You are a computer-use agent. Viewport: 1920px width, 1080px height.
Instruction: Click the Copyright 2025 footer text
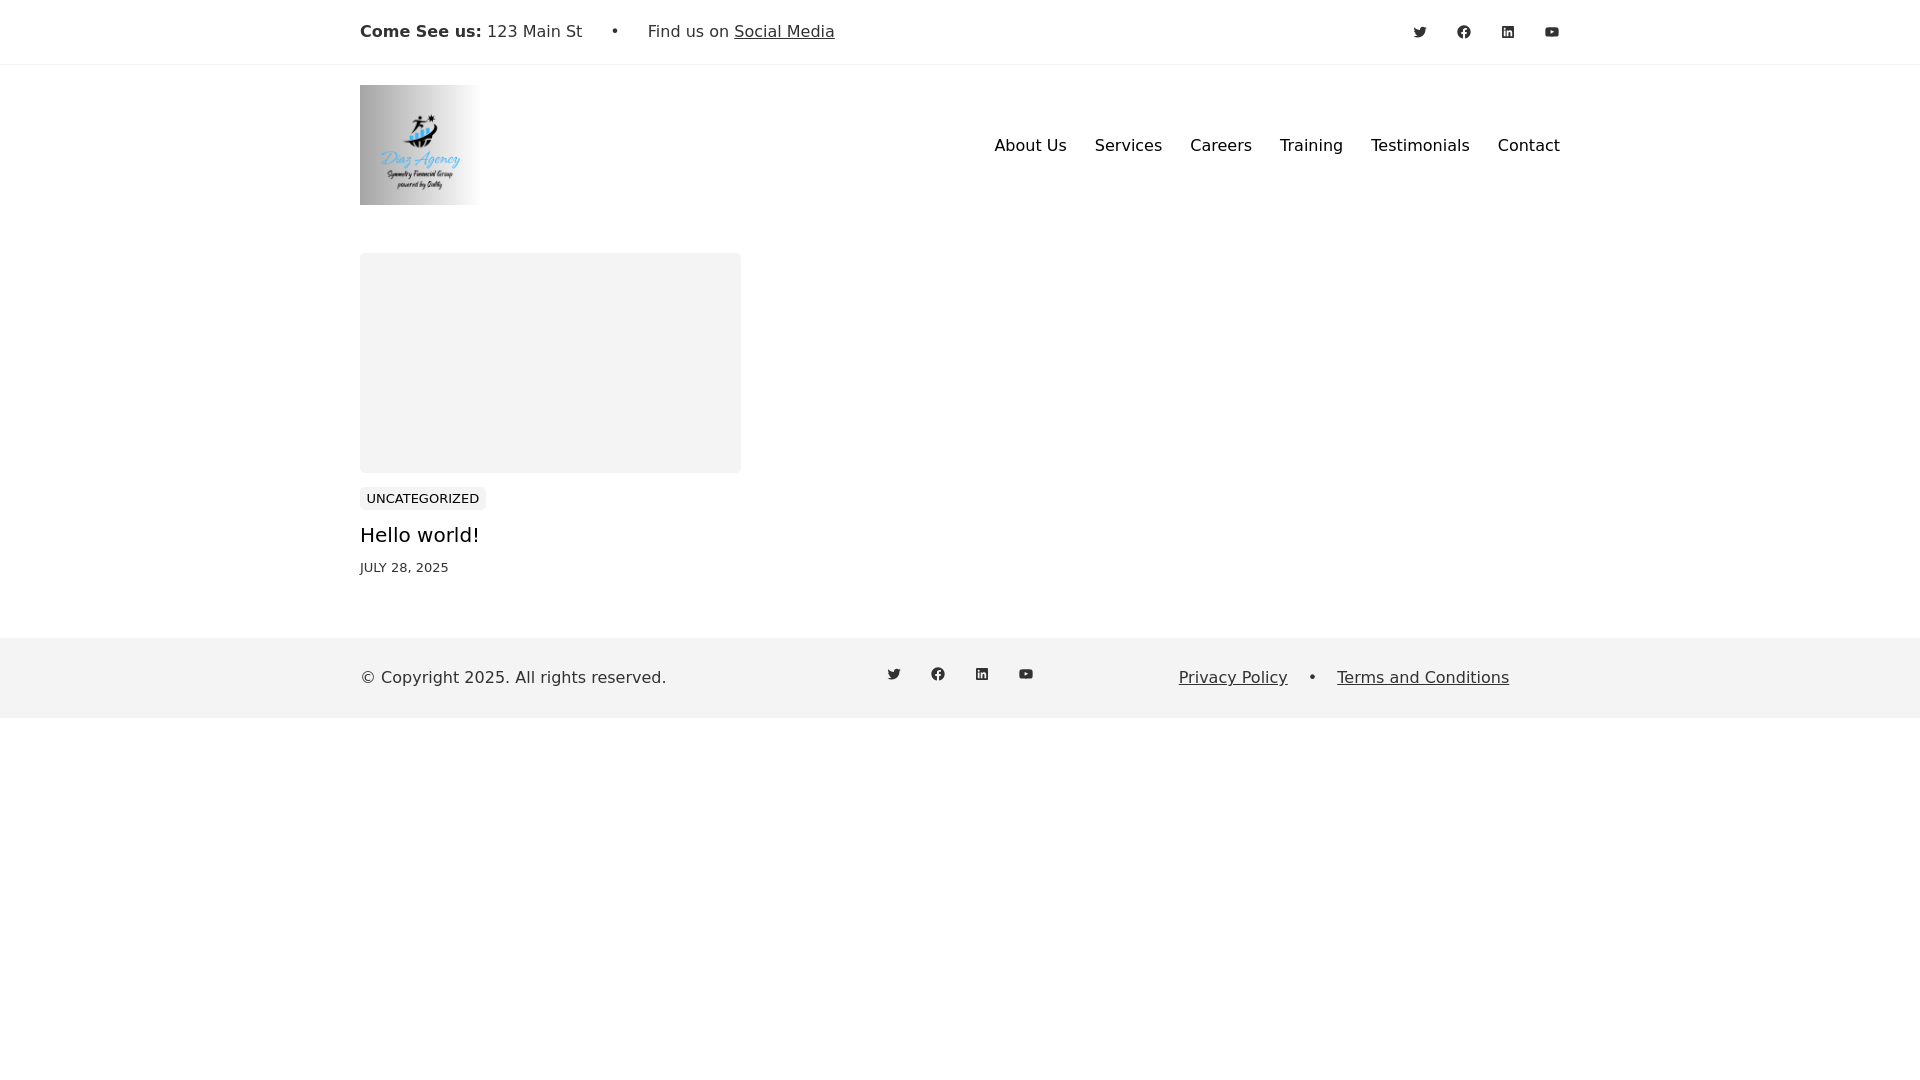tap(513, 678)
